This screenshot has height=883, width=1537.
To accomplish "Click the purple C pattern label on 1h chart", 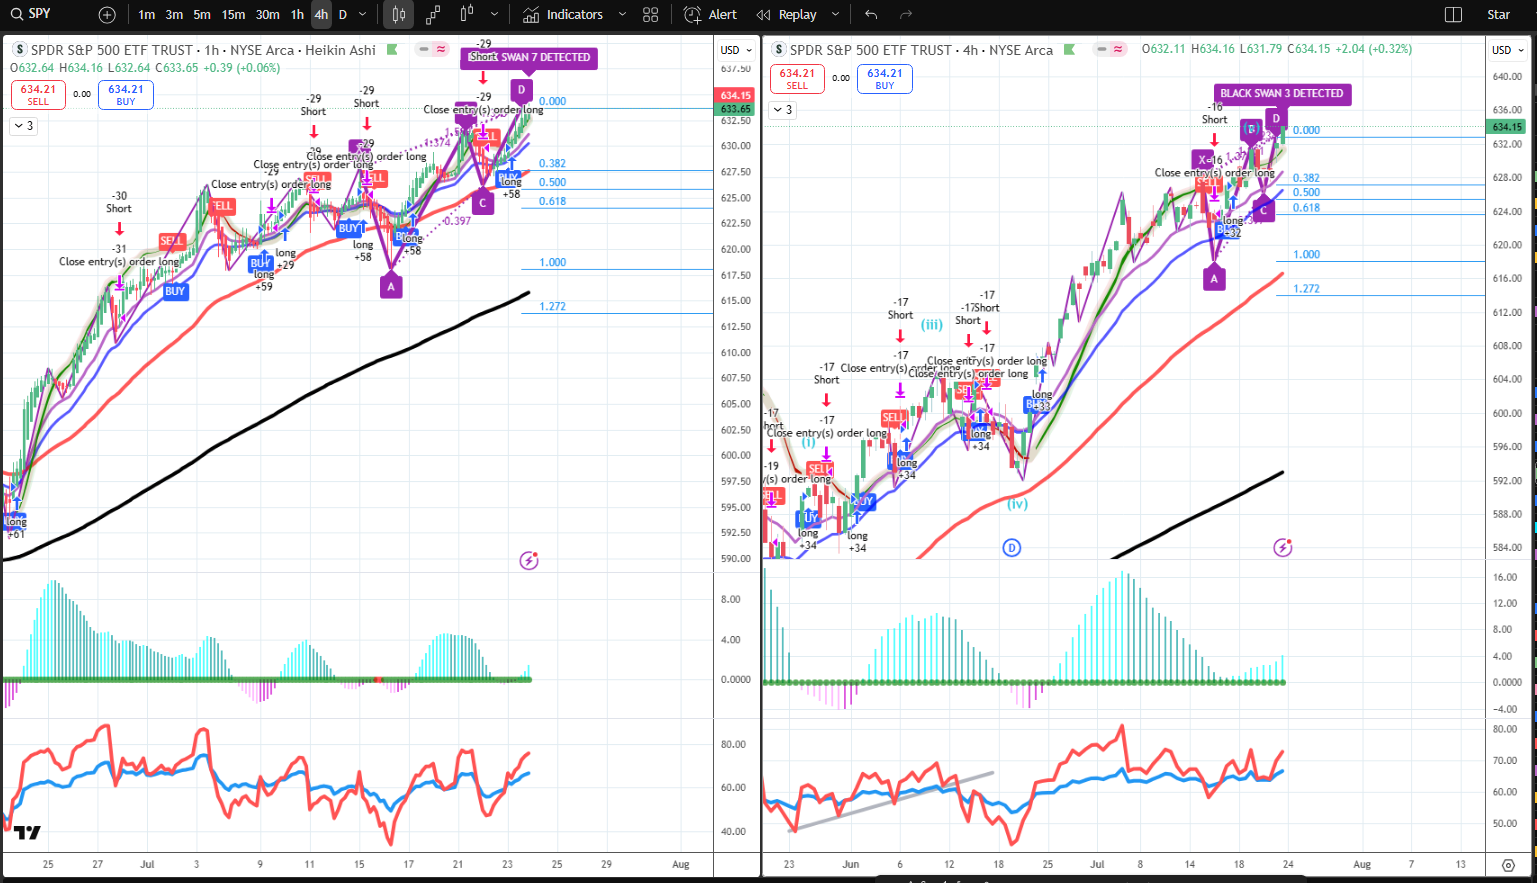I will pos(483,203).
